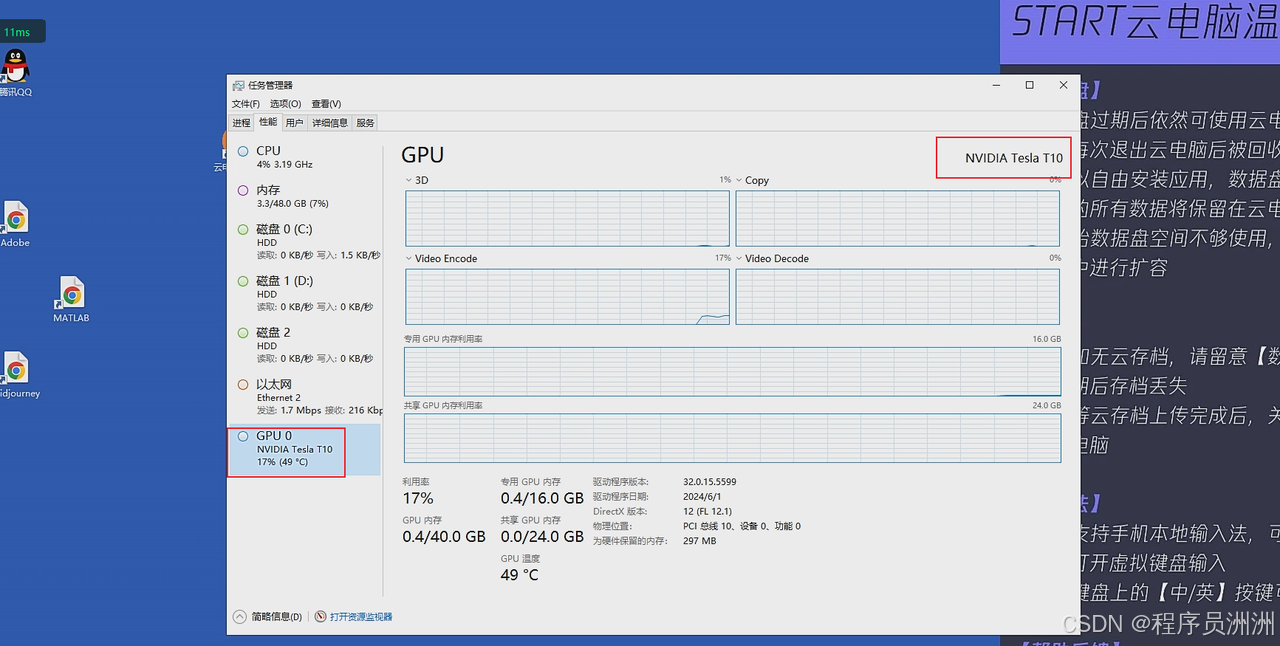Click the 简略信息 chevron-up circle icon

coord(239,617)
